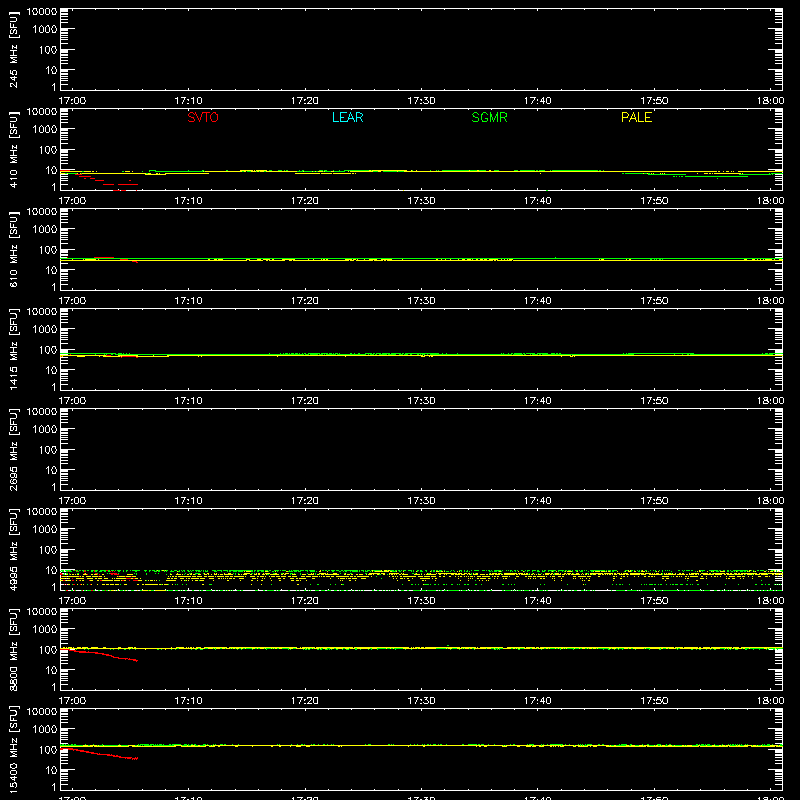The height and width of the screenshot is (800, 800).
Task: Click the 17:10 tick under the 245 MHz panel
Action: pos(188,101)
